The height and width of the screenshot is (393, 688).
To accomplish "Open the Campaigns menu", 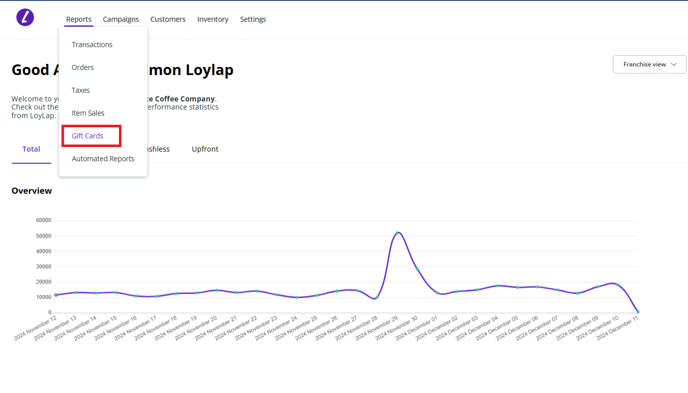I will click(x=121, y=19).
